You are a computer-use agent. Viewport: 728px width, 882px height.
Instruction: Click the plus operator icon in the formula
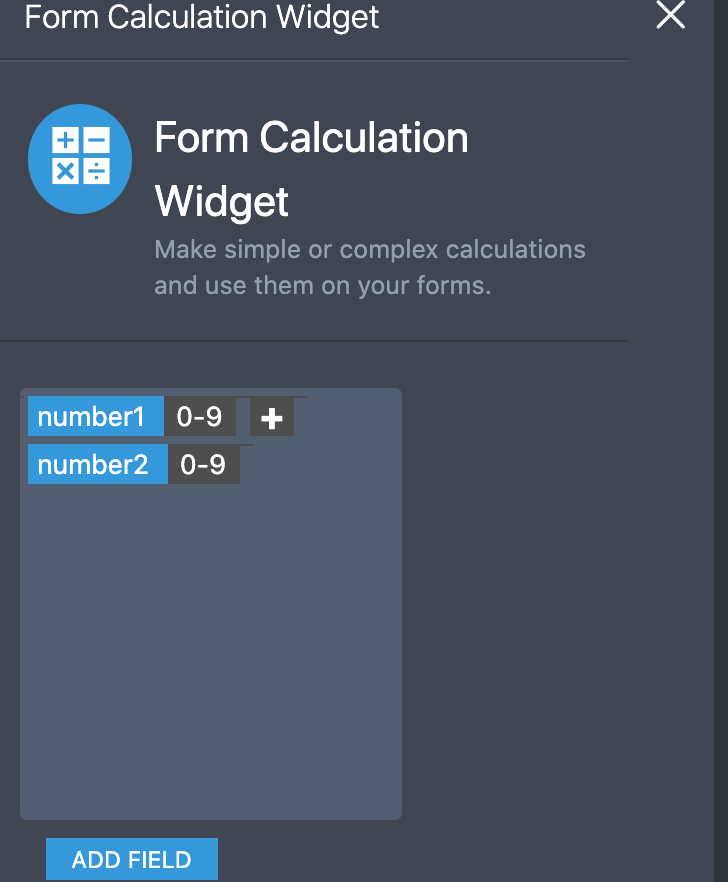click(271, 417)
